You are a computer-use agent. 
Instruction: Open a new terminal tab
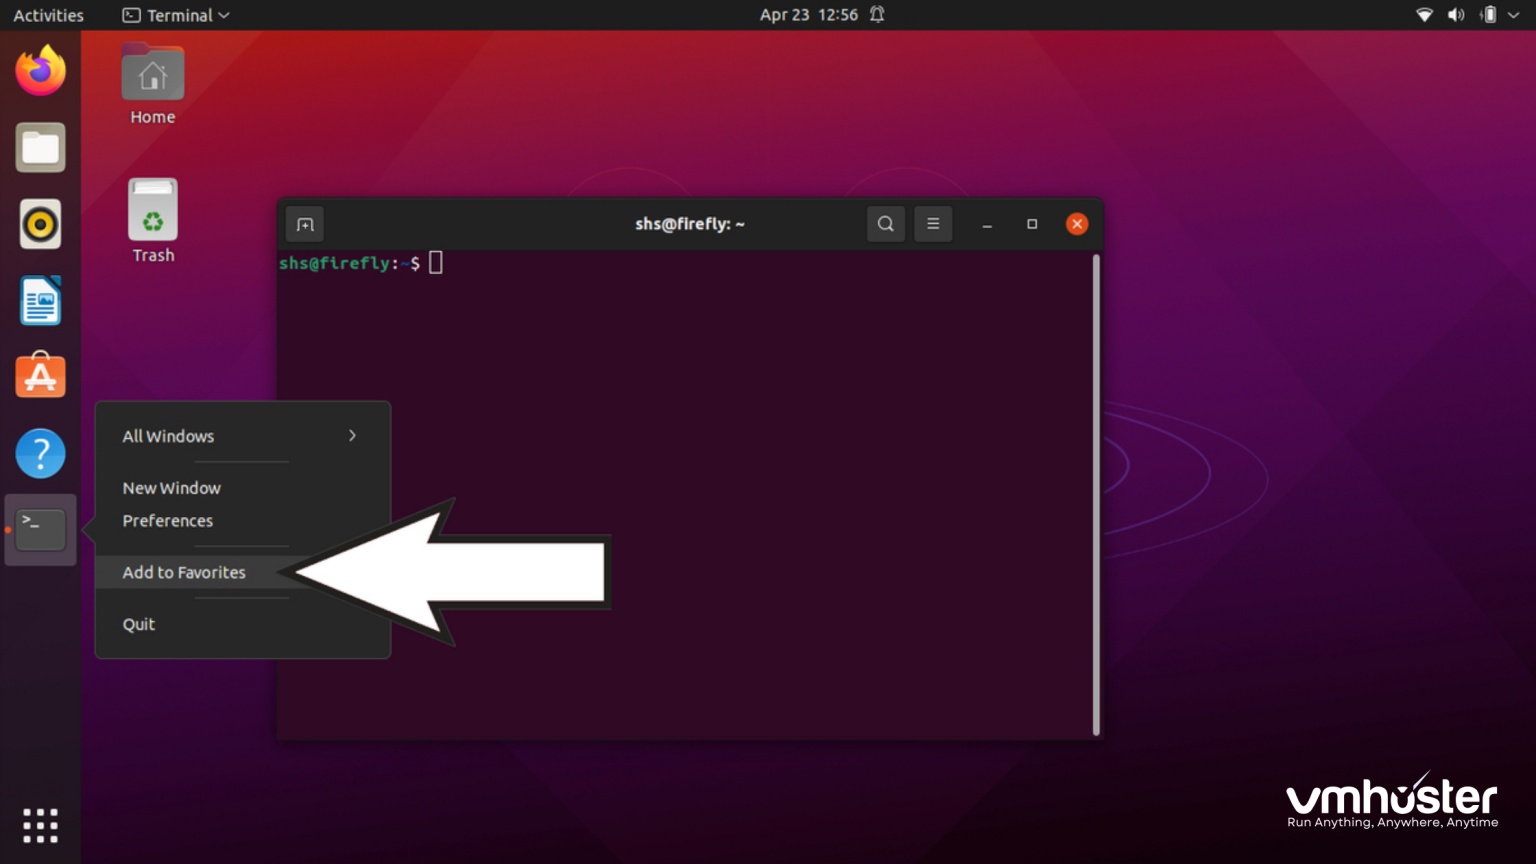click(304, 224)
